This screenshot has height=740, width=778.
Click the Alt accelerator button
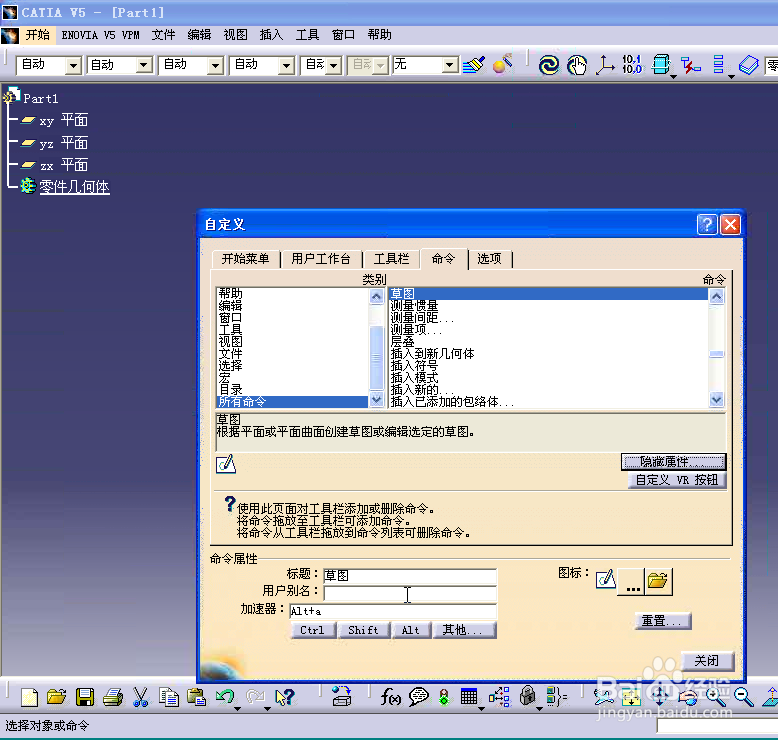point(411,630)
